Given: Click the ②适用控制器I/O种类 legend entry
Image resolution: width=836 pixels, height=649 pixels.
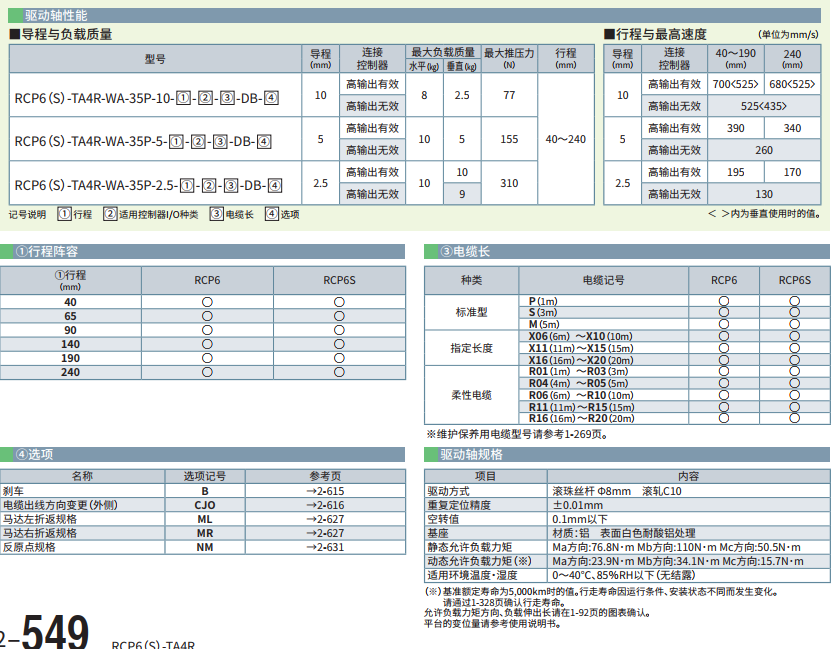Looking at the screenshot, I should click(x=151, y=214).
